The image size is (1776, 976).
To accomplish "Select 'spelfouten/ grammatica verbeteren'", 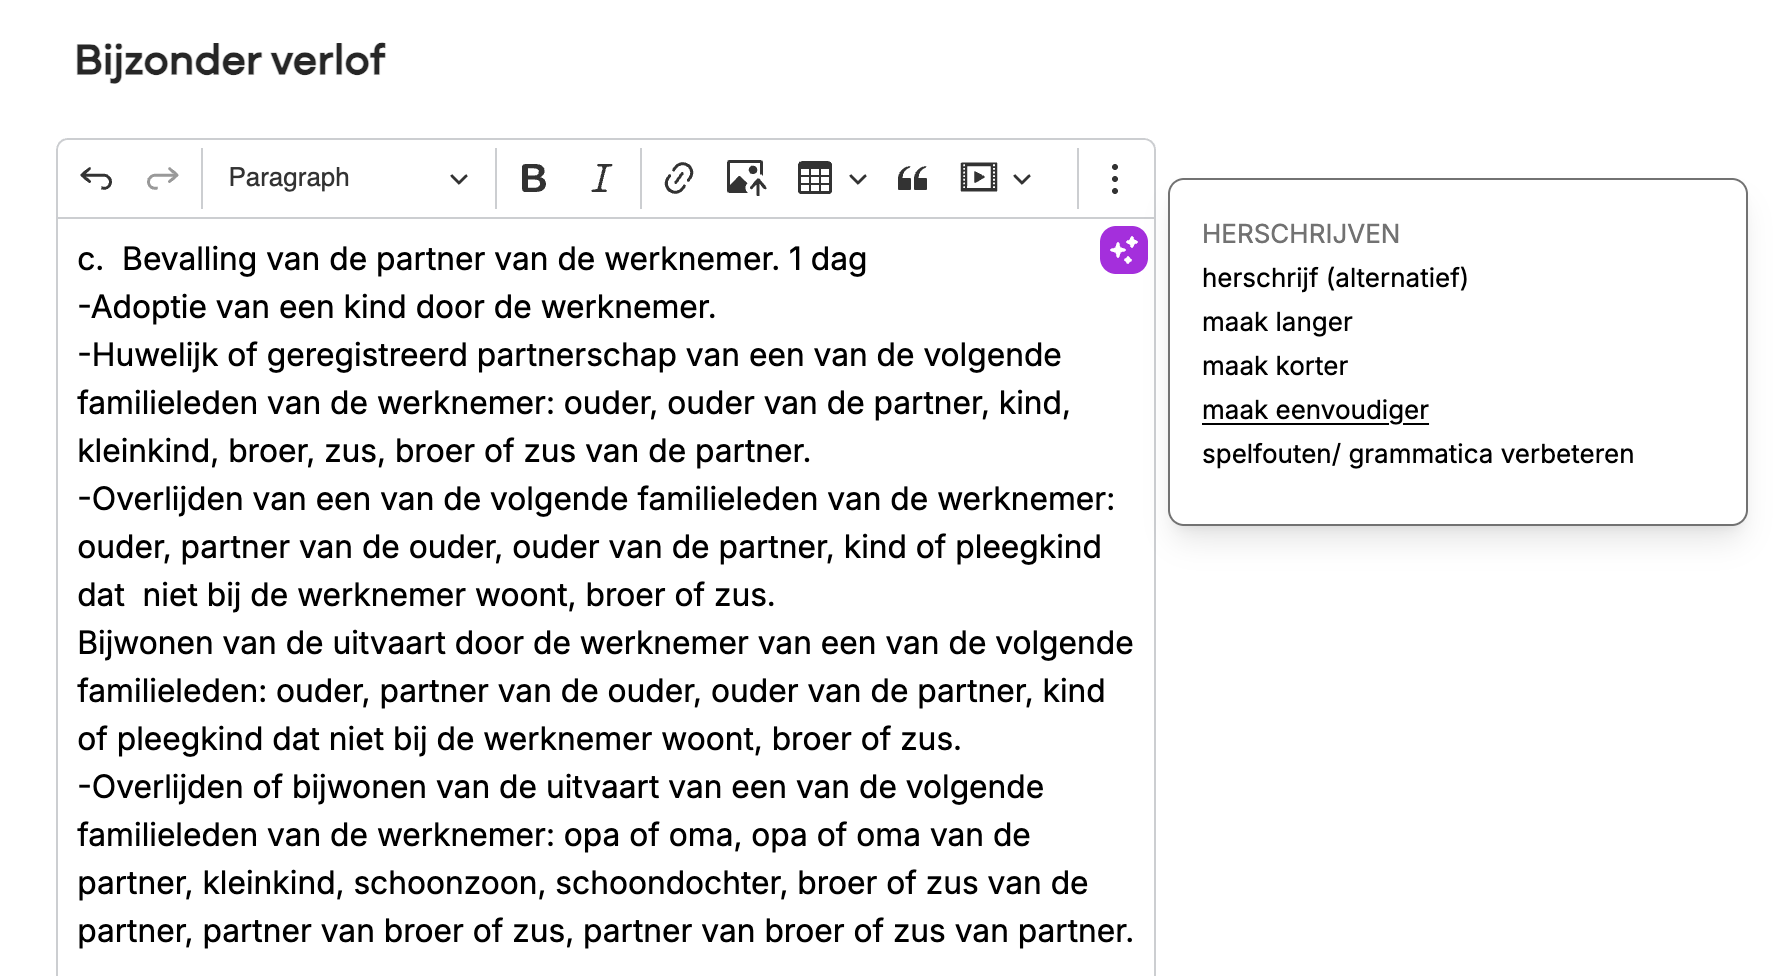I will pos(1418,454).
